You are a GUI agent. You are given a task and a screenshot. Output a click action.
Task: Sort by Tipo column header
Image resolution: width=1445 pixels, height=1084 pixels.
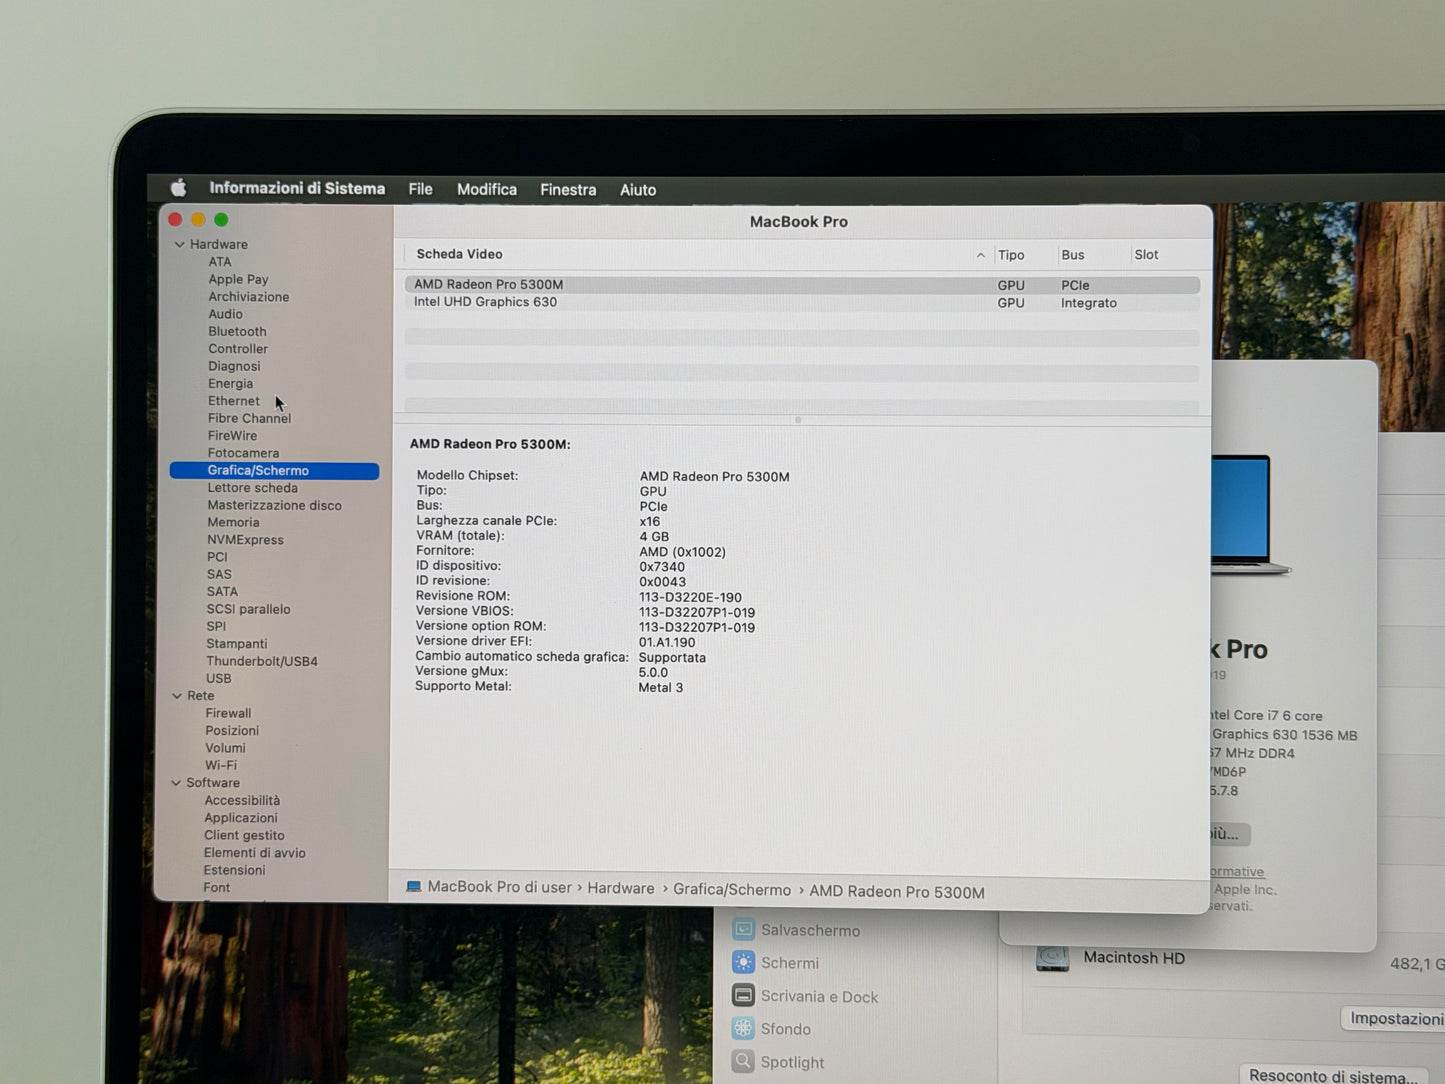(1011, 255)
